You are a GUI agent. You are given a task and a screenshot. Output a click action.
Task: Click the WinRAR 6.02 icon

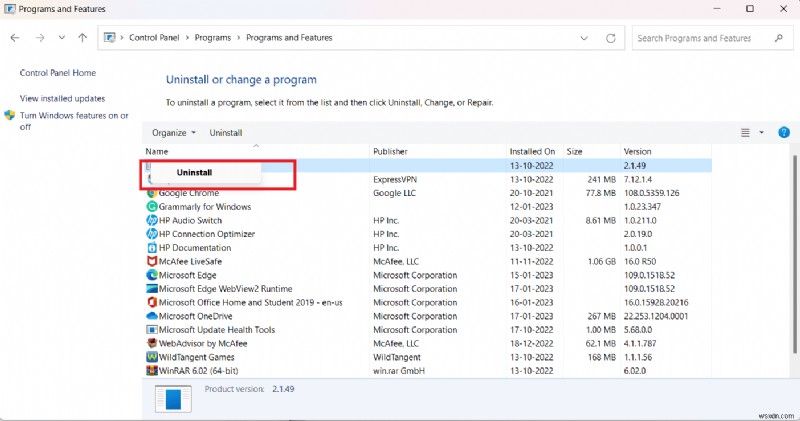152,371
